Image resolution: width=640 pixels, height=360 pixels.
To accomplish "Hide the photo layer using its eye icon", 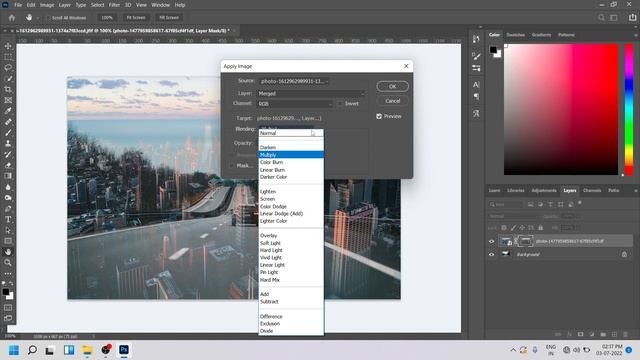I will (x=491, y=241).
